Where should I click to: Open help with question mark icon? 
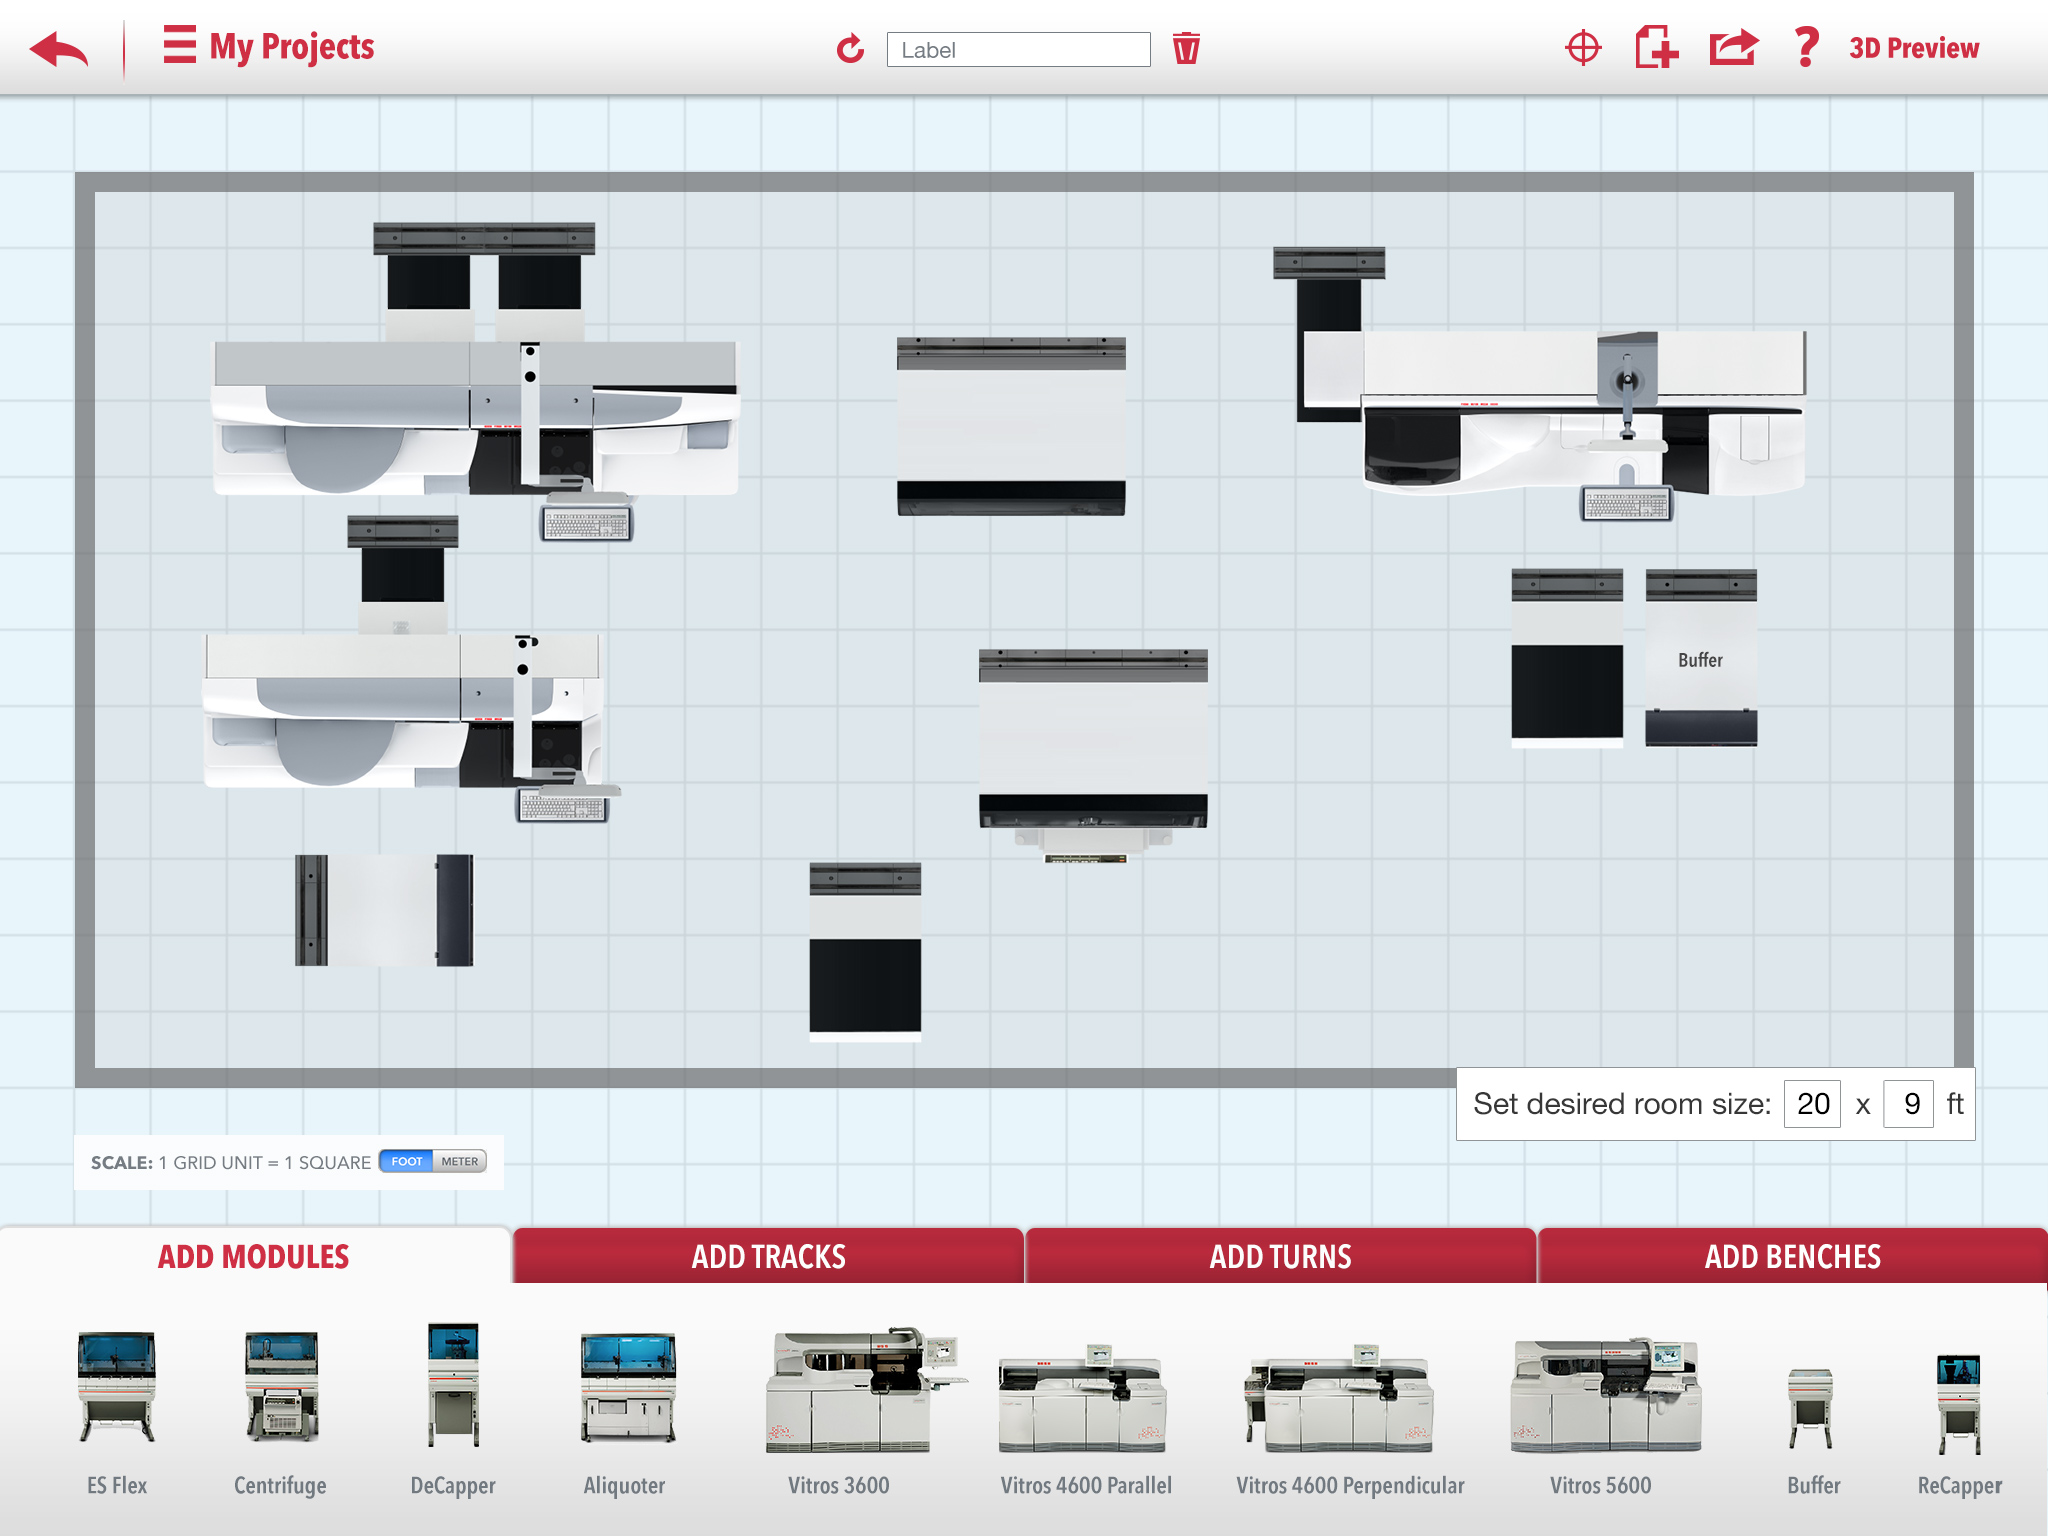coord(1806,48)
